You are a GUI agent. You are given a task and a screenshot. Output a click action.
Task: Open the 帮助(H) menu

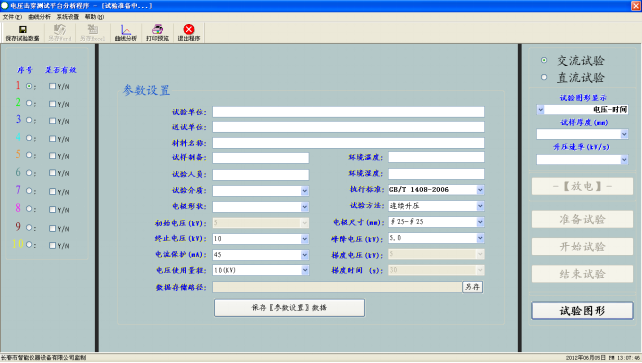(x=95, y=17)
